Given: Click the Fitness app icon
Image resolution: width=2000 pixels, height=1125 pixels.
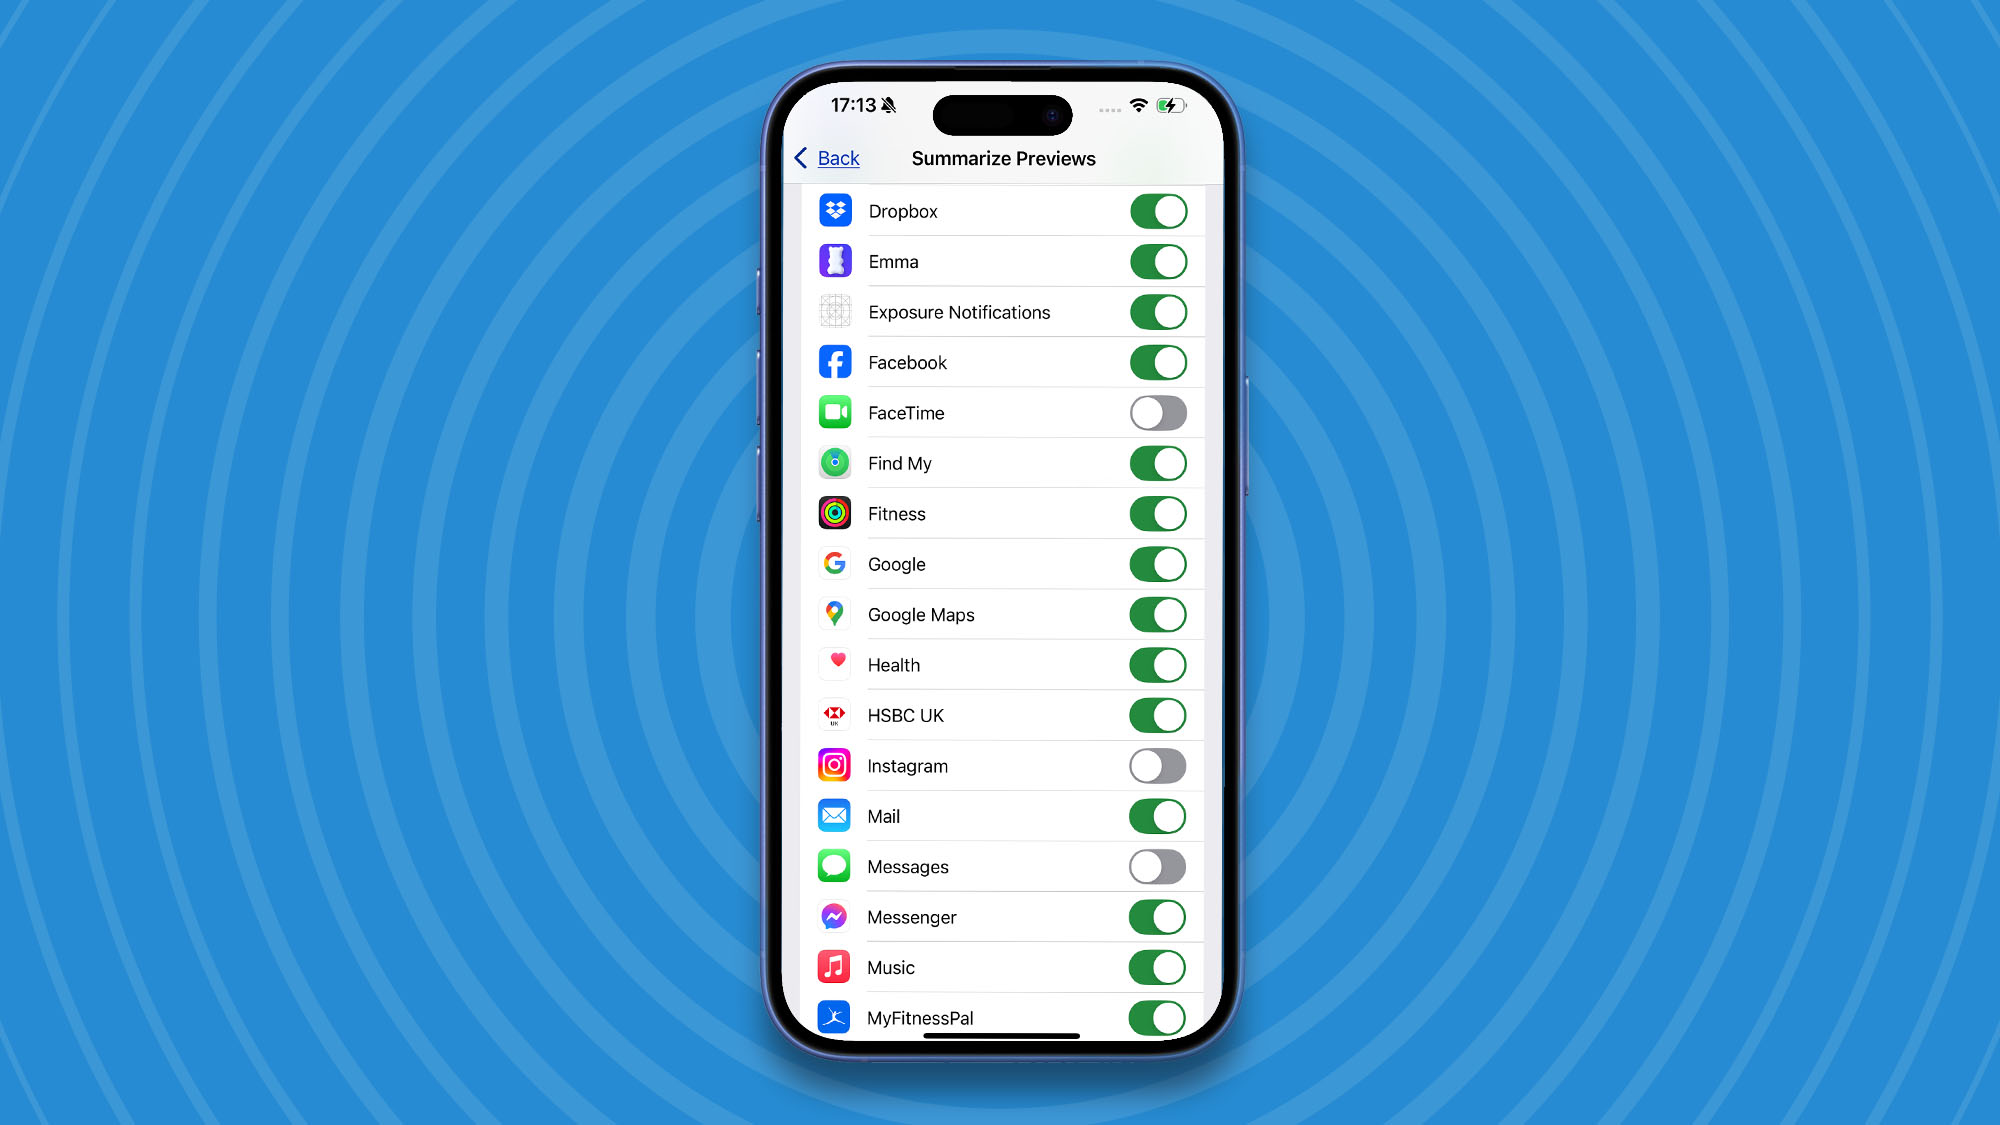Looking at the screenshot, I should pyautogui.click(x=834, y=512).
